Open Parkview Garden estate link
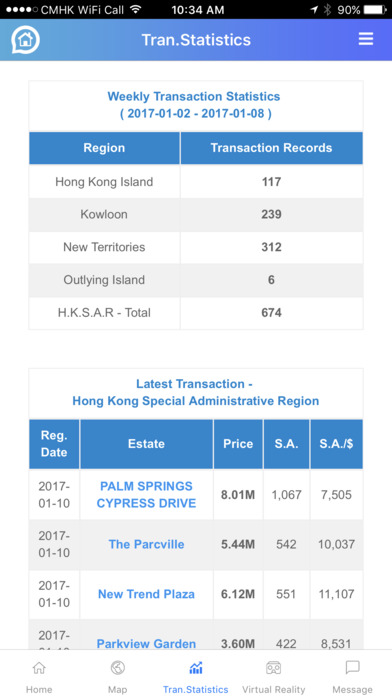This screenshot has width=392, height=696. (x=147, y=644)
